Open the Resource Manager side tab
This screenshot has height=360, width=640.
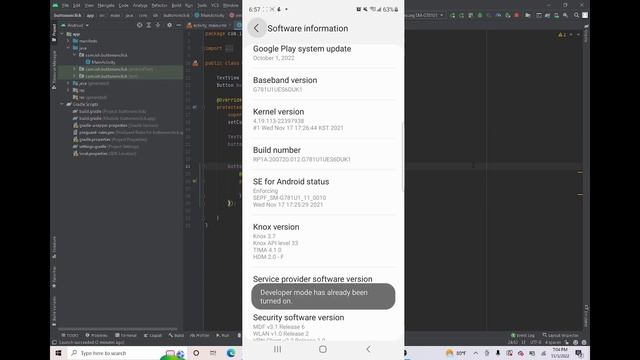coord(54,69)
